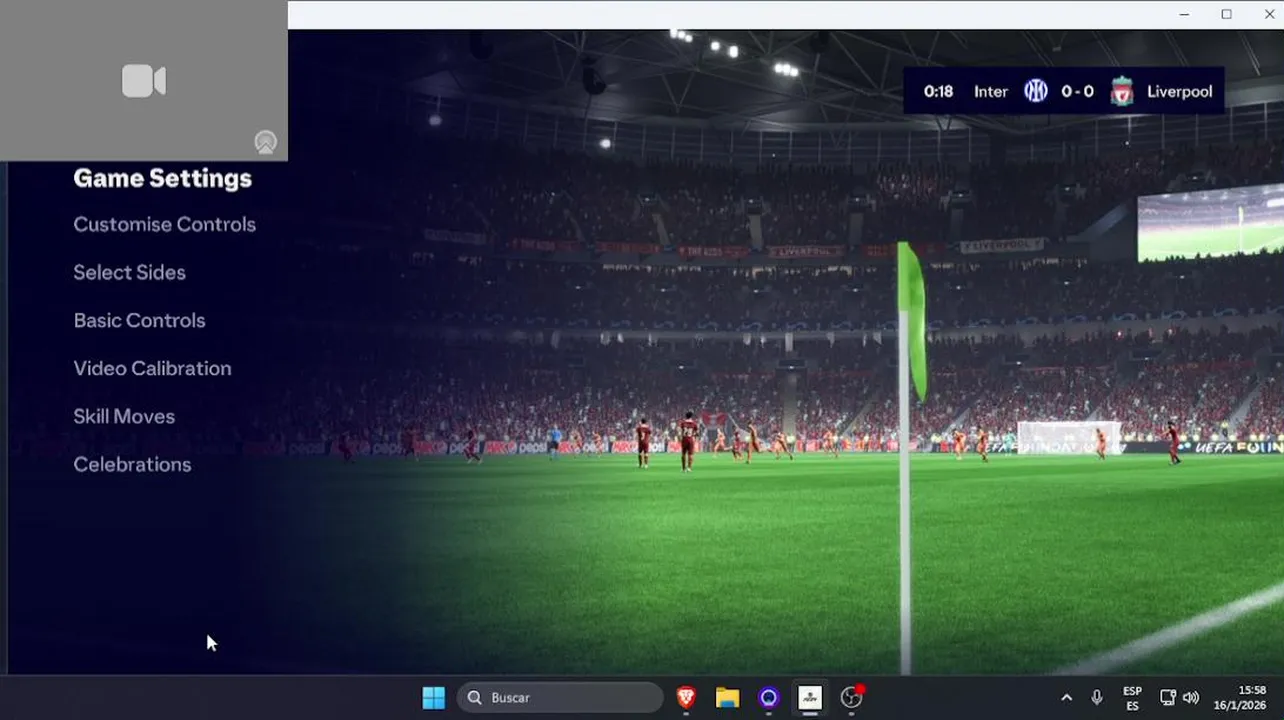Open the Brave browser from taskbar
This screenshot has height=720, width=1284.
[x=686, y=697]
